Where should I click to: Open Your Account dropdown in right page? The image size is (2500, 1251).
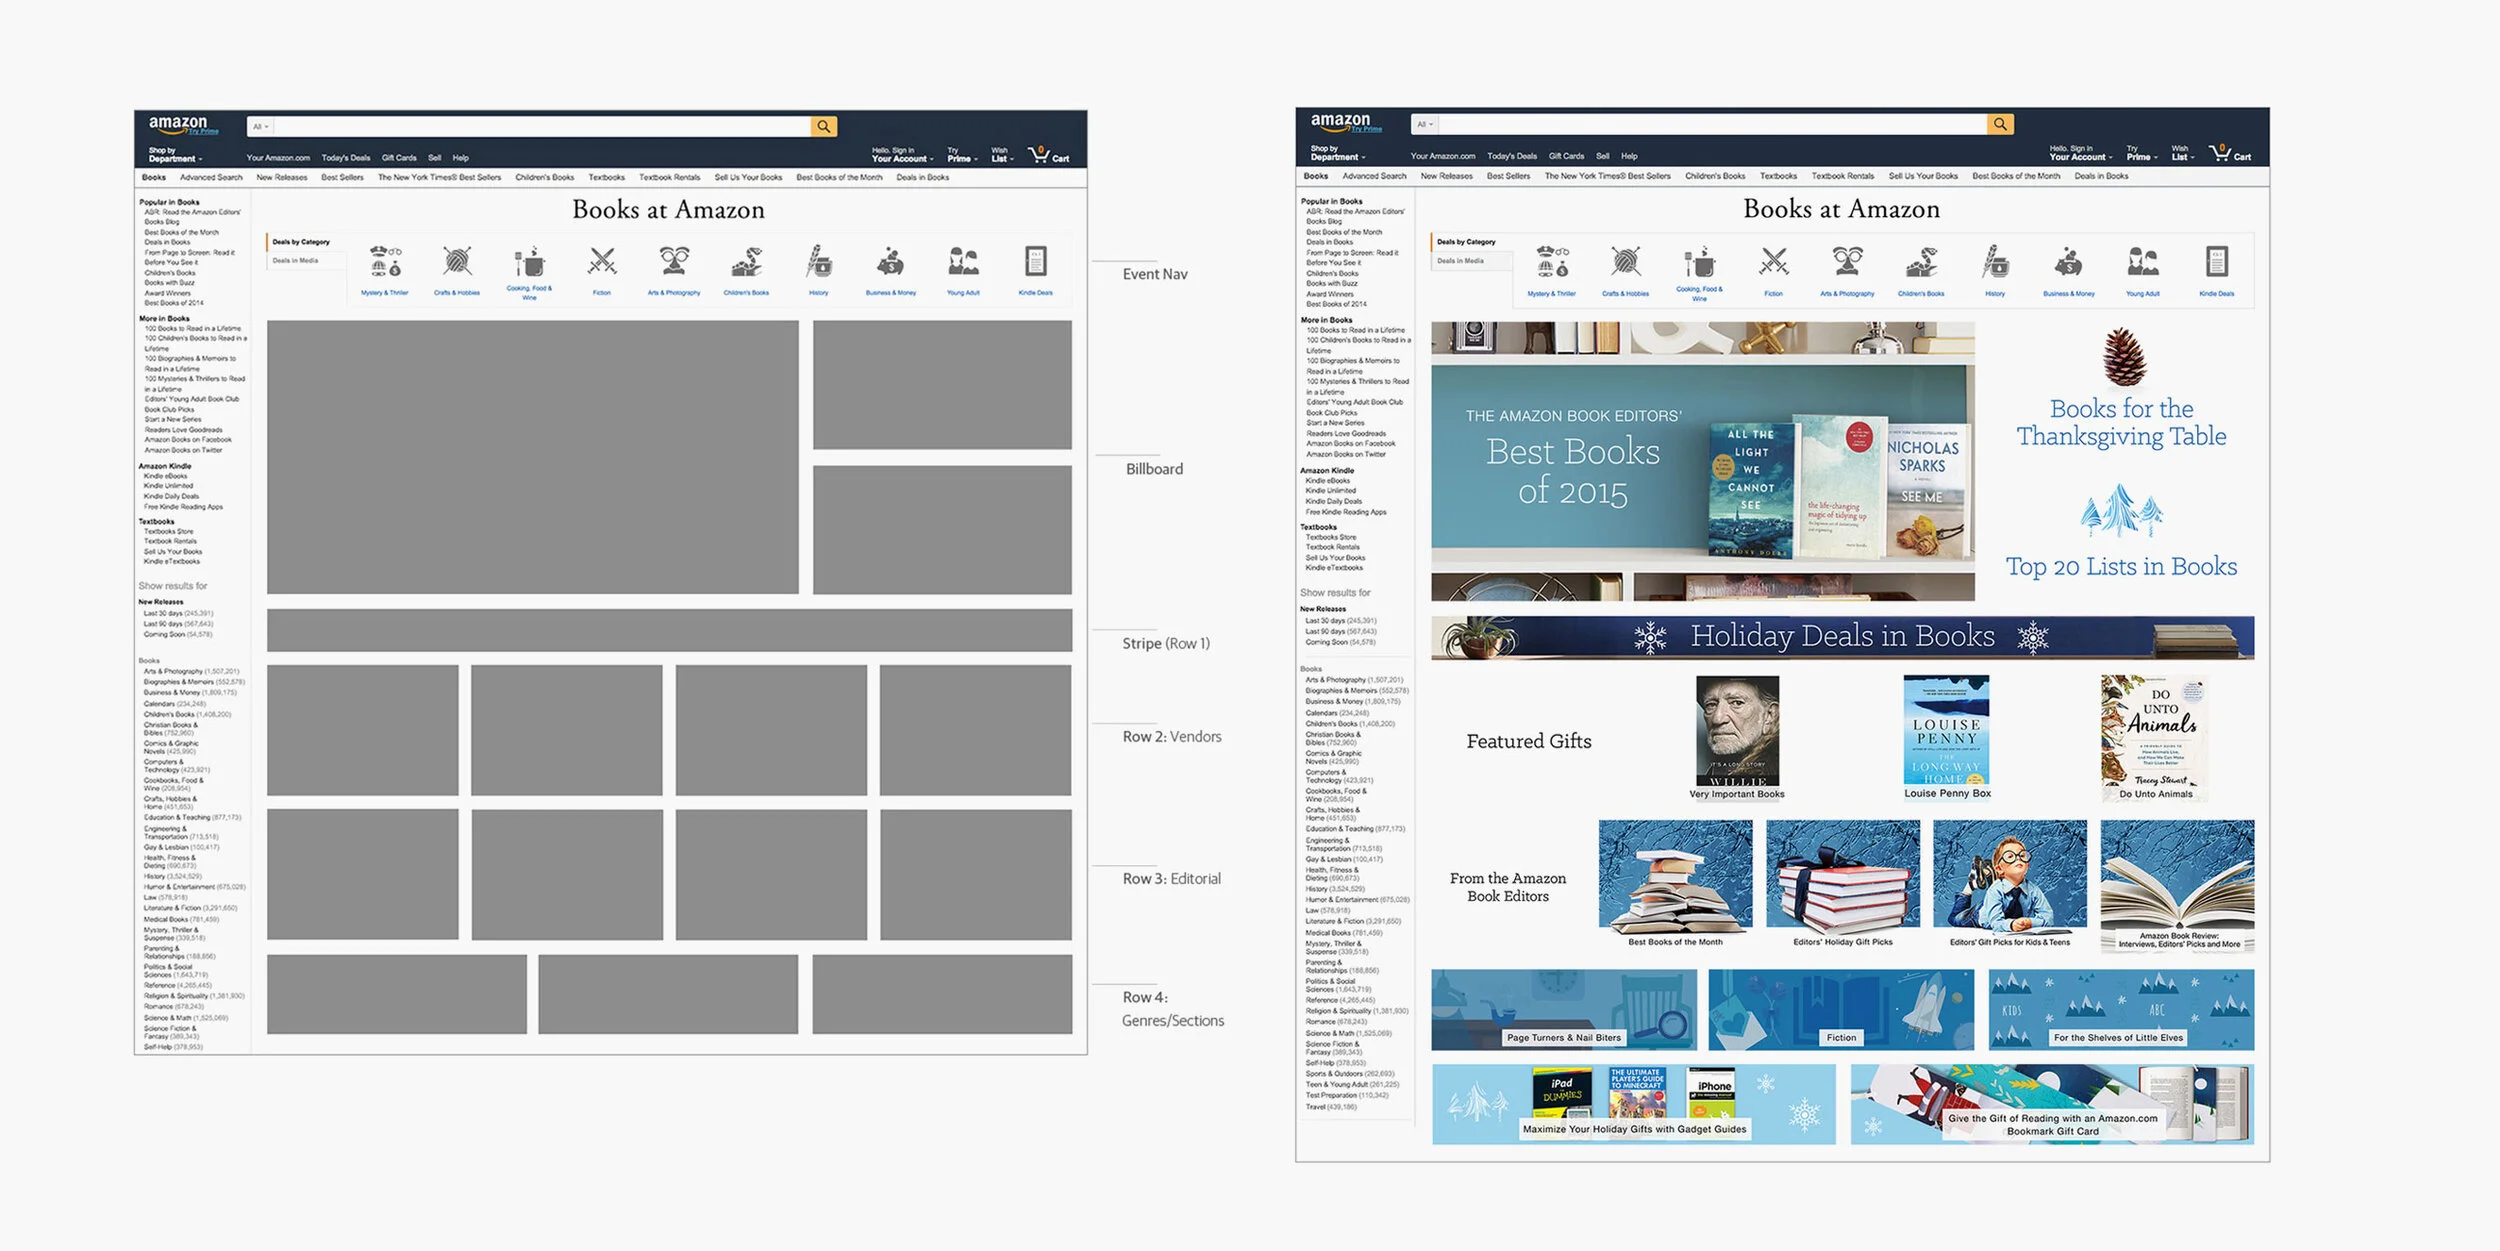pyautogui.click(x=2081, y=153)
